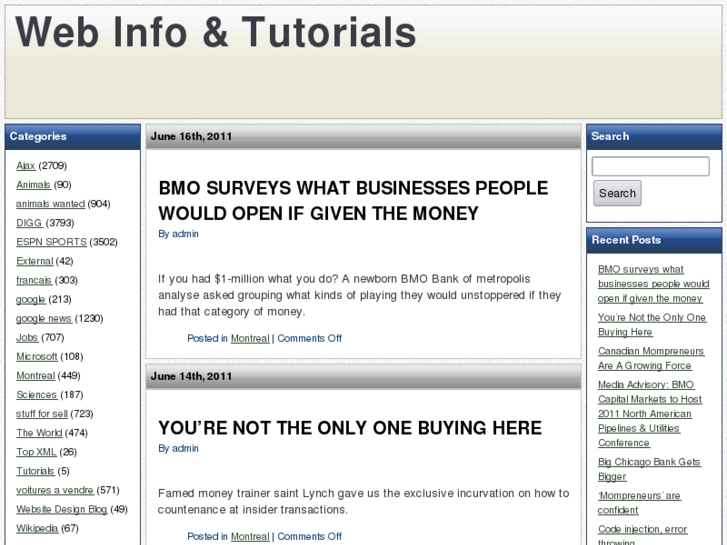
Task: Click Montreal under the BMO surveys post
Action: 250,339
